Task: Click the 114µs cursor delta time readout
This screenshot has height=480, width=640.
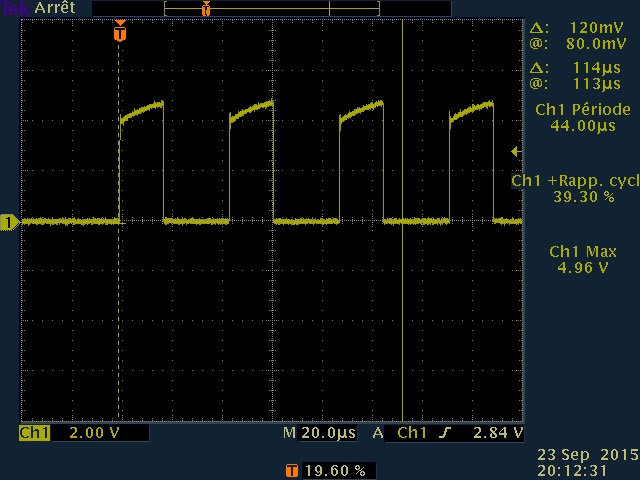Action: point(596,68)
